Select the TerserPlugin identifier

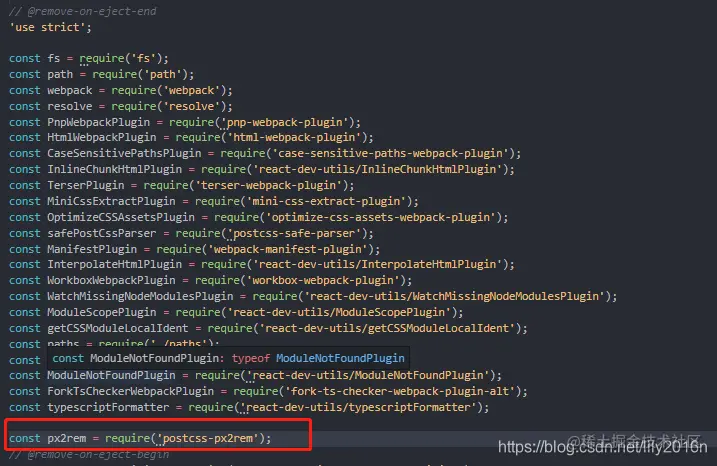86,185
